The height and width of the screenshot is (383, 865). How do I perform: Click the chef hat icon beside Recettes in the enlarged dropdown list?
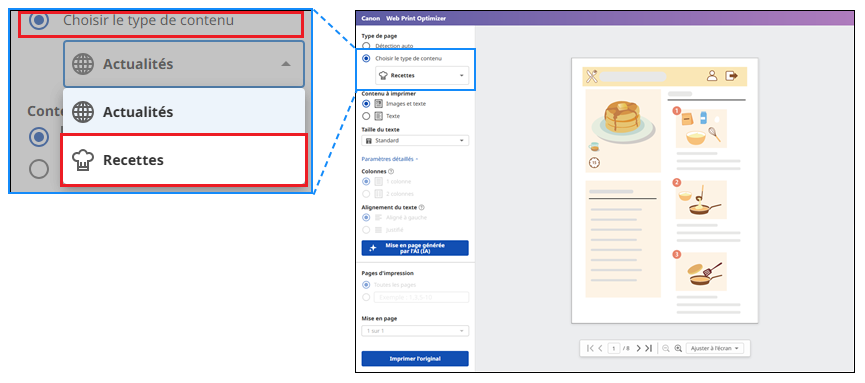tap(83, 161)
